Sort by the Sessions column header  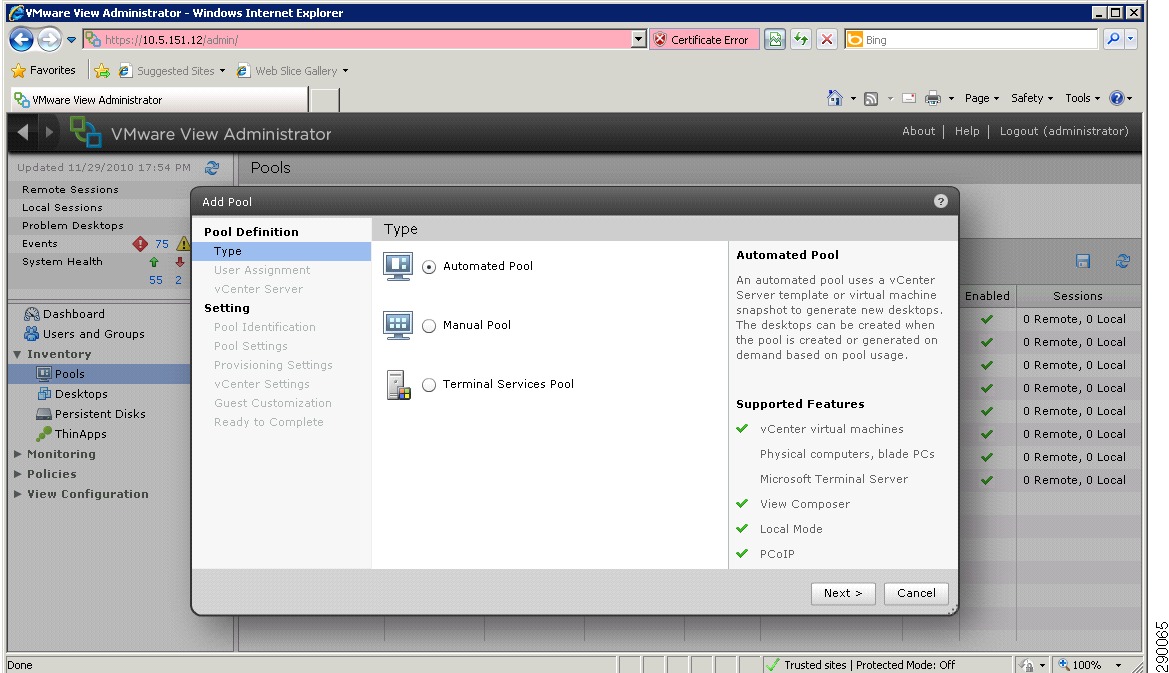coord(1077,296)
